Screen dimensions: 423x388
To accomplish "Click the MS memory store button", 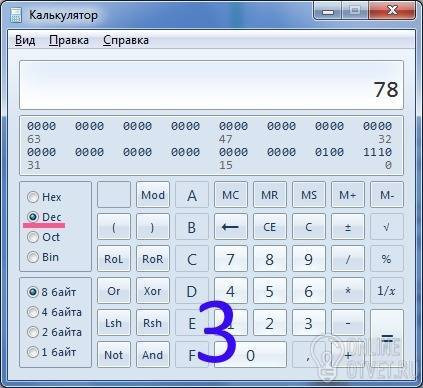I will [309, 195].
